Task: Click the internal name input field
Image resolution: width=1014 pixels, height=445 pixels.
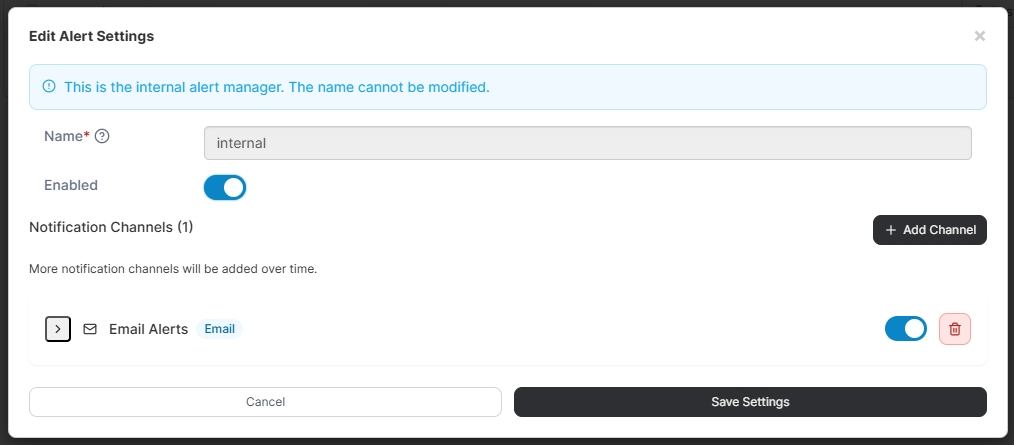Action: (x=587, y=143)
